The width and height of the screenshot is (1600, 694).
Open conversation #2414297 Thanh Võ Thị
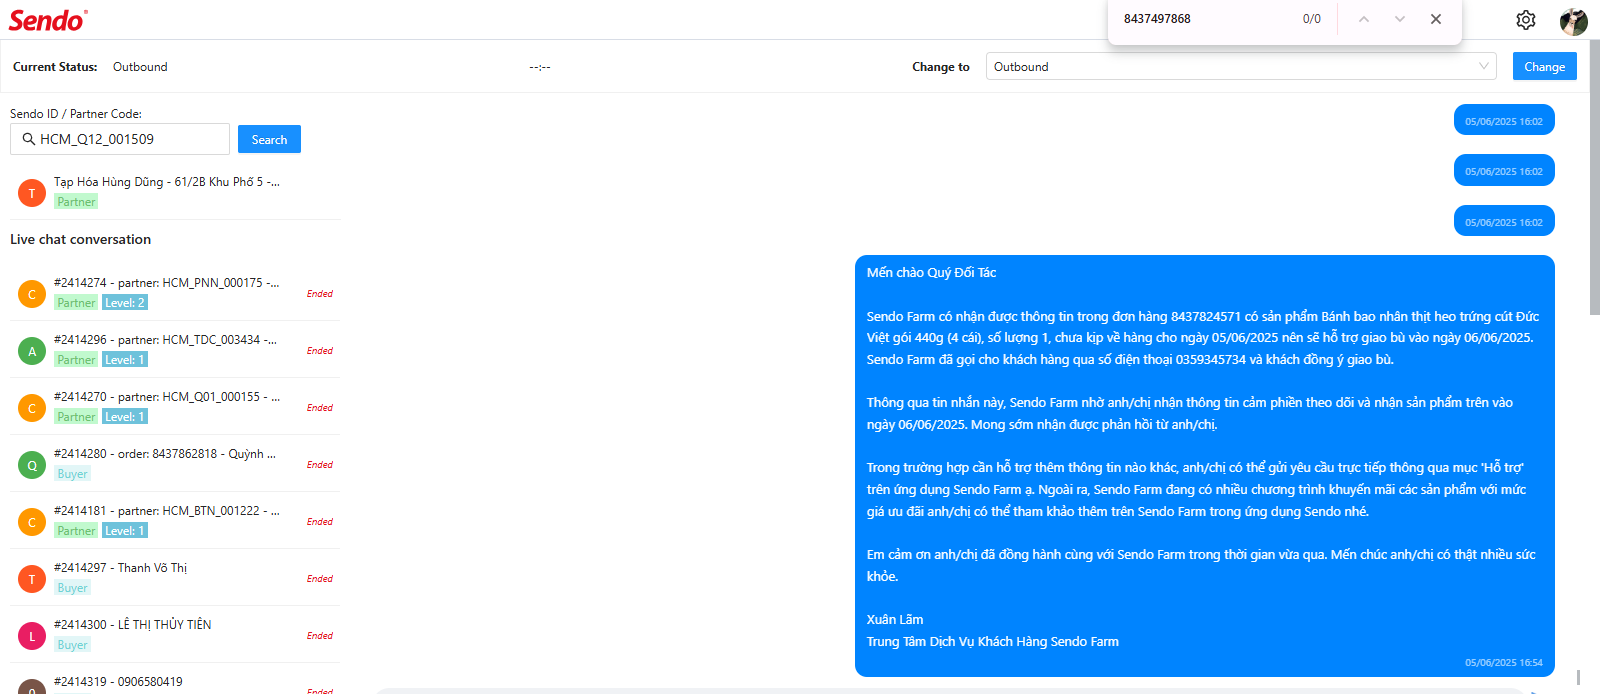click(175, 578)
